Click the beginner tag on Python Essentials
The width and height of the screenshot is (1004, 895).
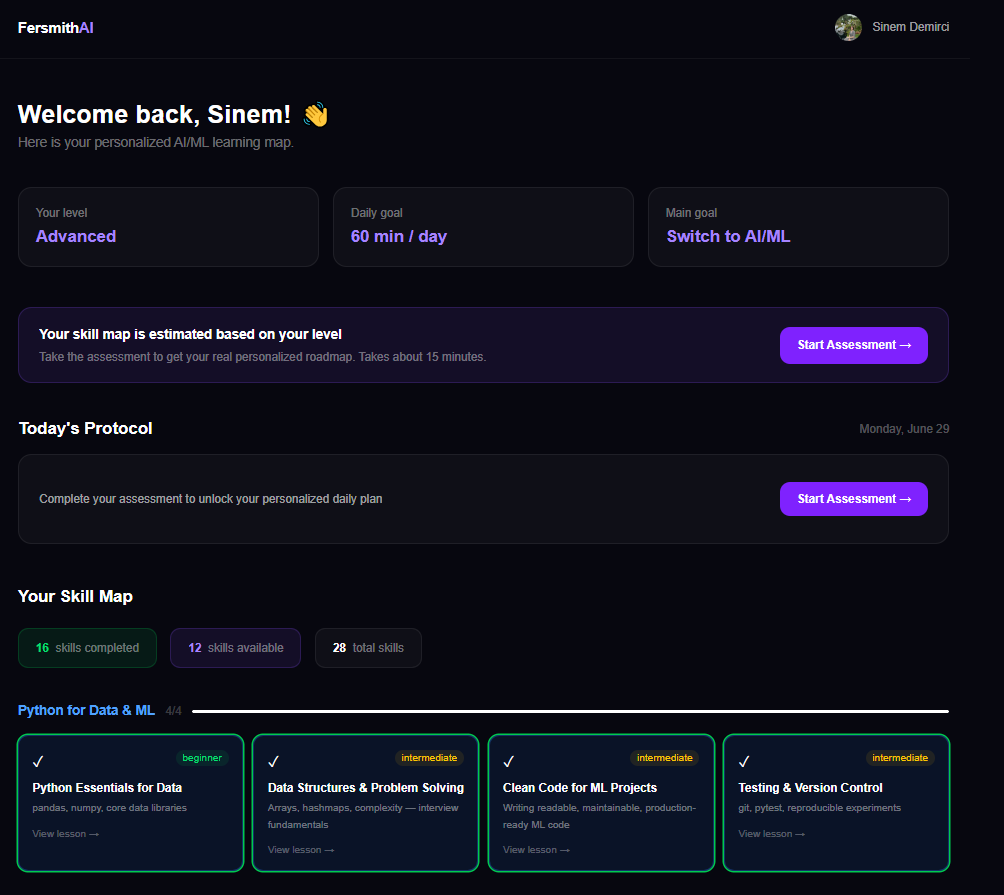tap(202, 758)
